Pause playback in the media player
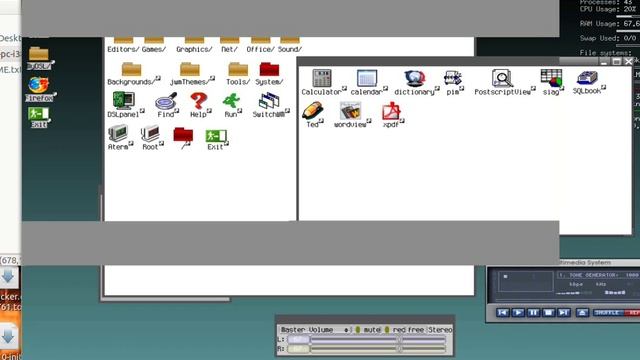The width and height of the screenshot is (640, 360). pos(533,313)
